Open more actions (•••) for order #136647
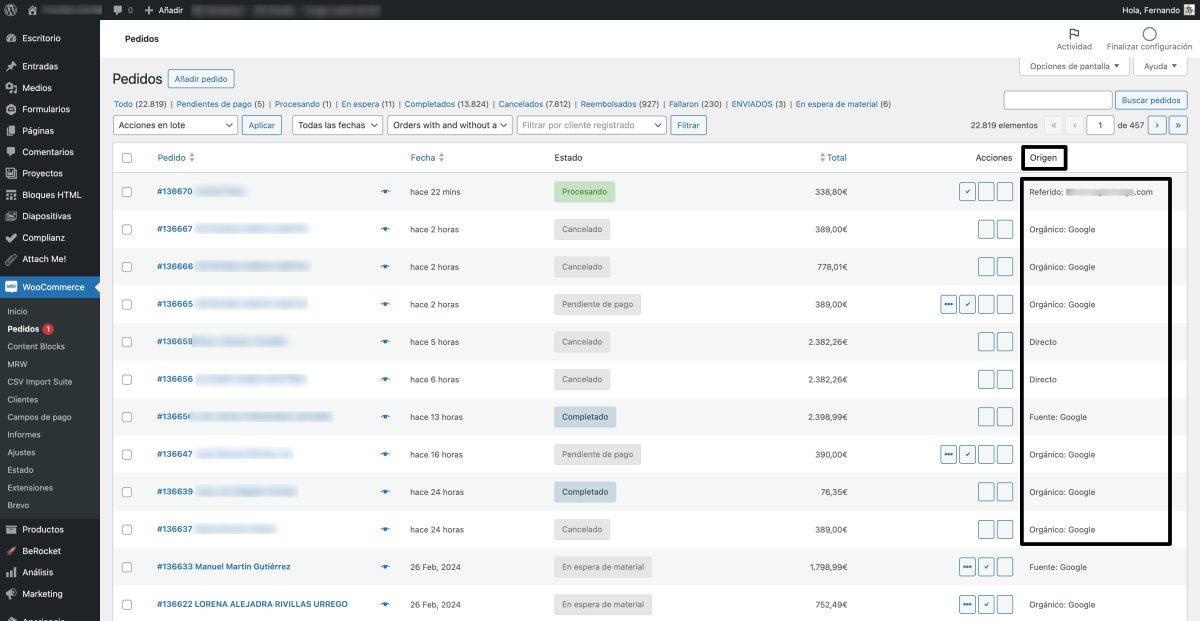1200x621 pixels. click(x=949, y=454)
